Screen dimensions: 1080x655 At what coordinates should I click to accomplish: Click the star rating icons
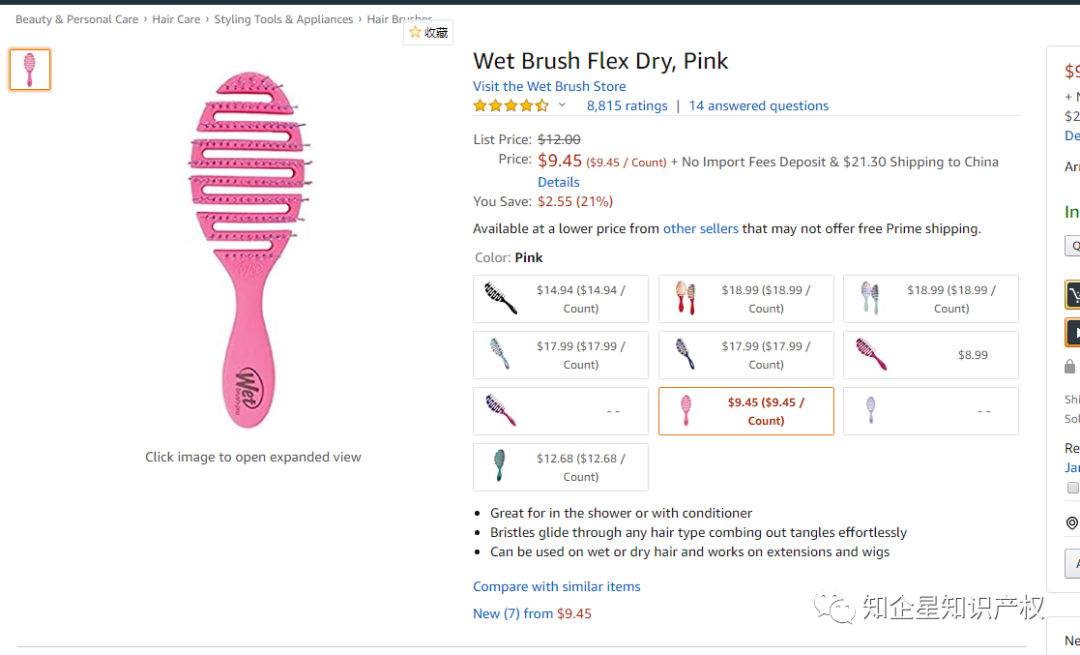510,105
